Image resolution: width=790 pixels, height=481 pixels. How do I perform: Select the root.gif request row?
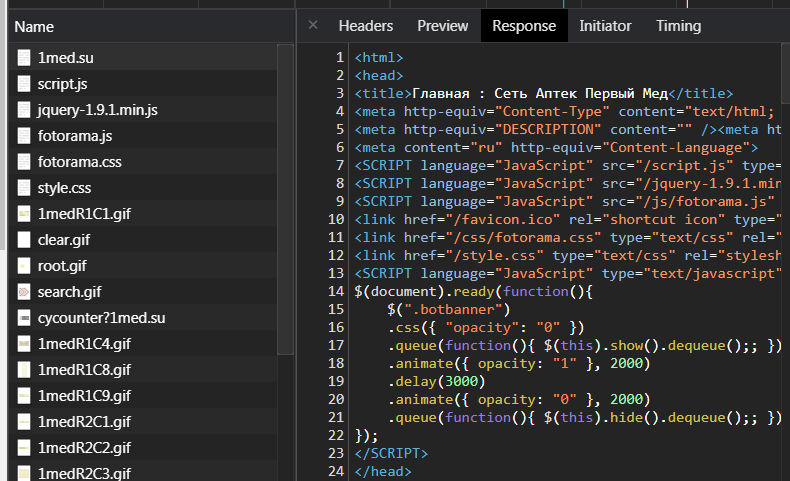tap(62, 266)
